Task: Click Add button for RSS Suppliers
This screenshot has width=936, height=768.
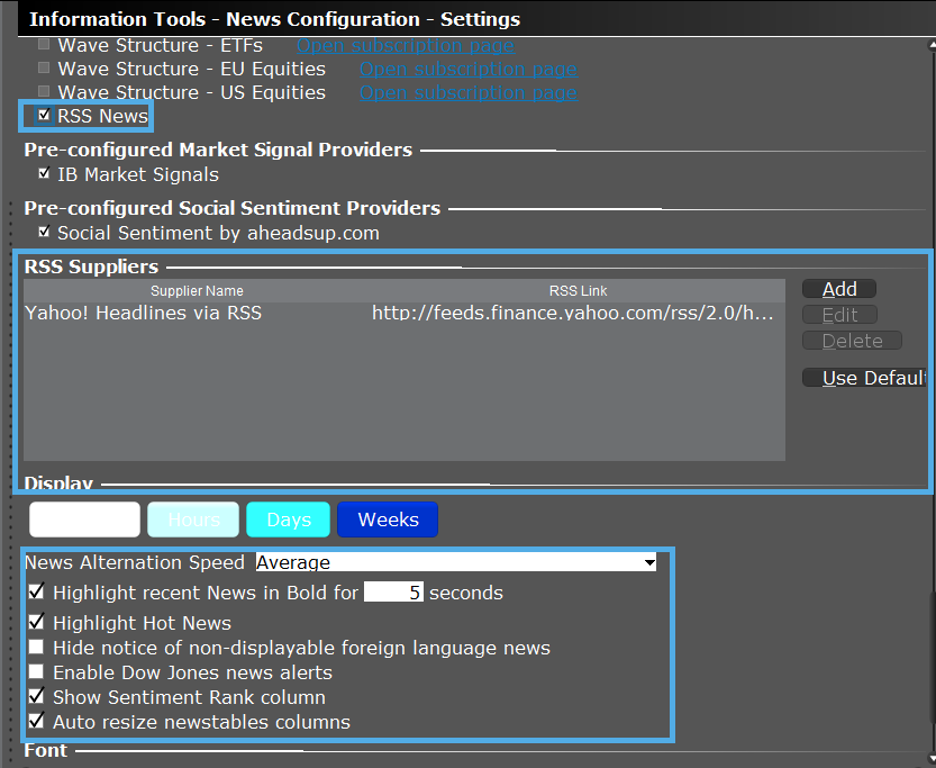Action: tap(839, 289)
